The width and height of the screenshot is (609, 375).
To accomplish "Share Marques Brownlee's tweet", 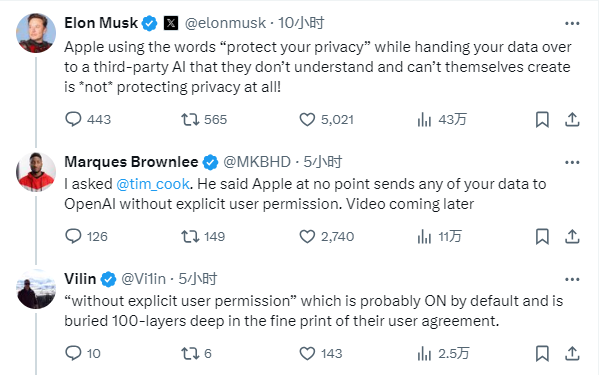I will pyautogui.click(x=572, y=236).
